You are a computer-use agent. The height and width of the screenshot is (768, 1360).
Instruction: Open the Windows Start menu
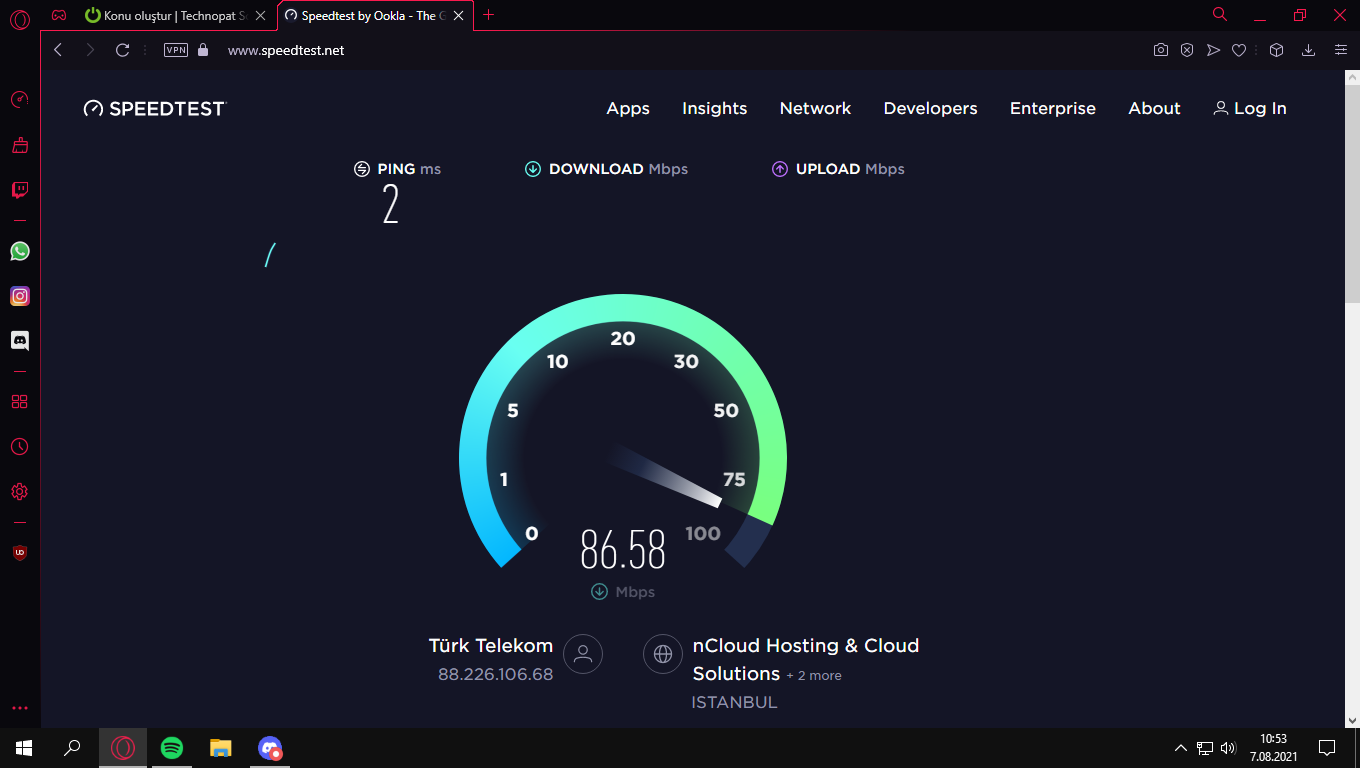coord(24,748)
